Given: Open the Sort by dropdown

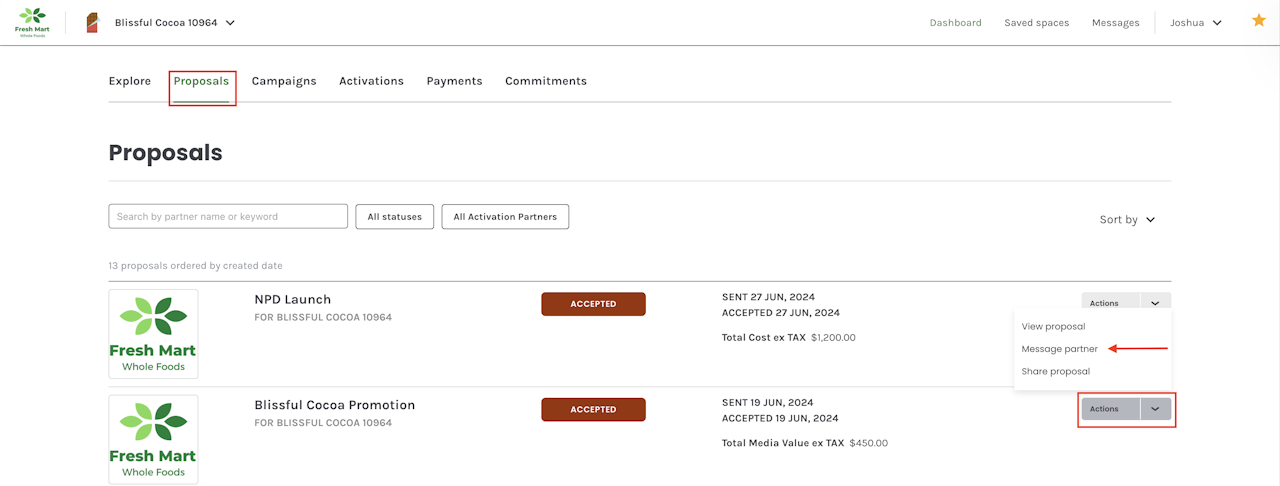Looking at the screenshot, I should pos(1127,220).
